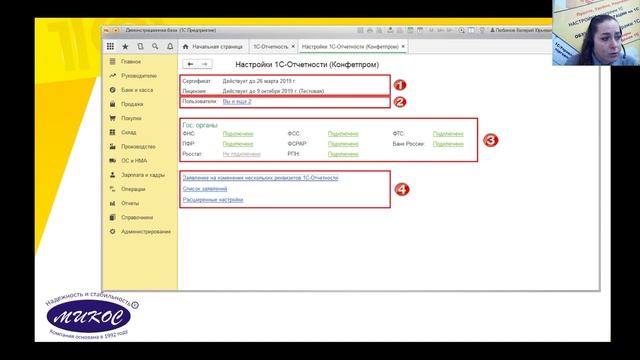This screenshot has height=360, width=640.
Task: Open users link 'Вы и еще 2'
Action: point(237,102)
